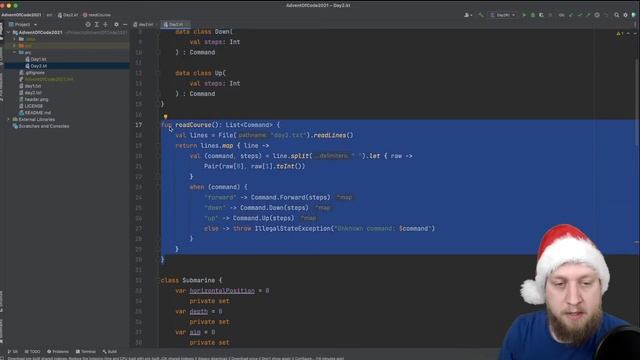Collapse the AdventOfCode2021 root node
This screenshot has height=360, width=640.
tap(9, 32)
